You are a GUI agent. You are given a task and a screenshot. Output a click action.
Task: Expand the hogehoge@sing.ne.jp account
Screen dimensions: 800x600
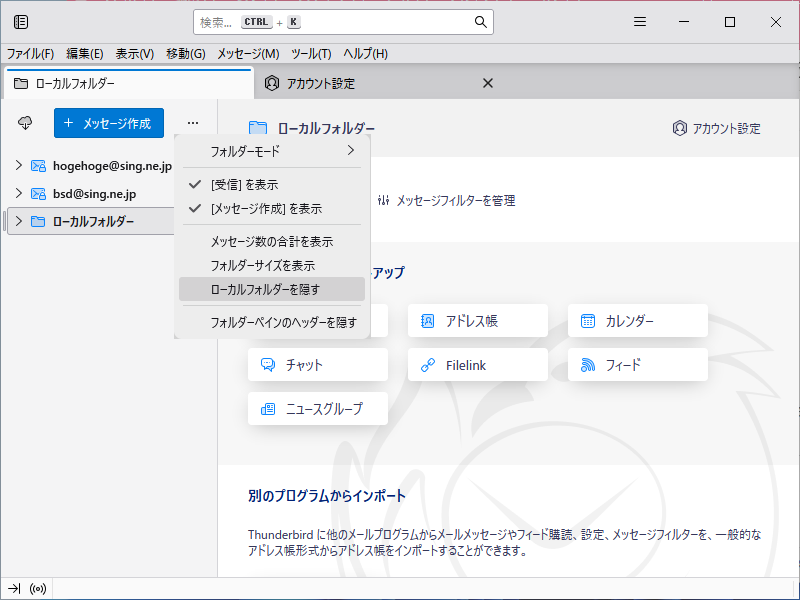pos(19,165)
